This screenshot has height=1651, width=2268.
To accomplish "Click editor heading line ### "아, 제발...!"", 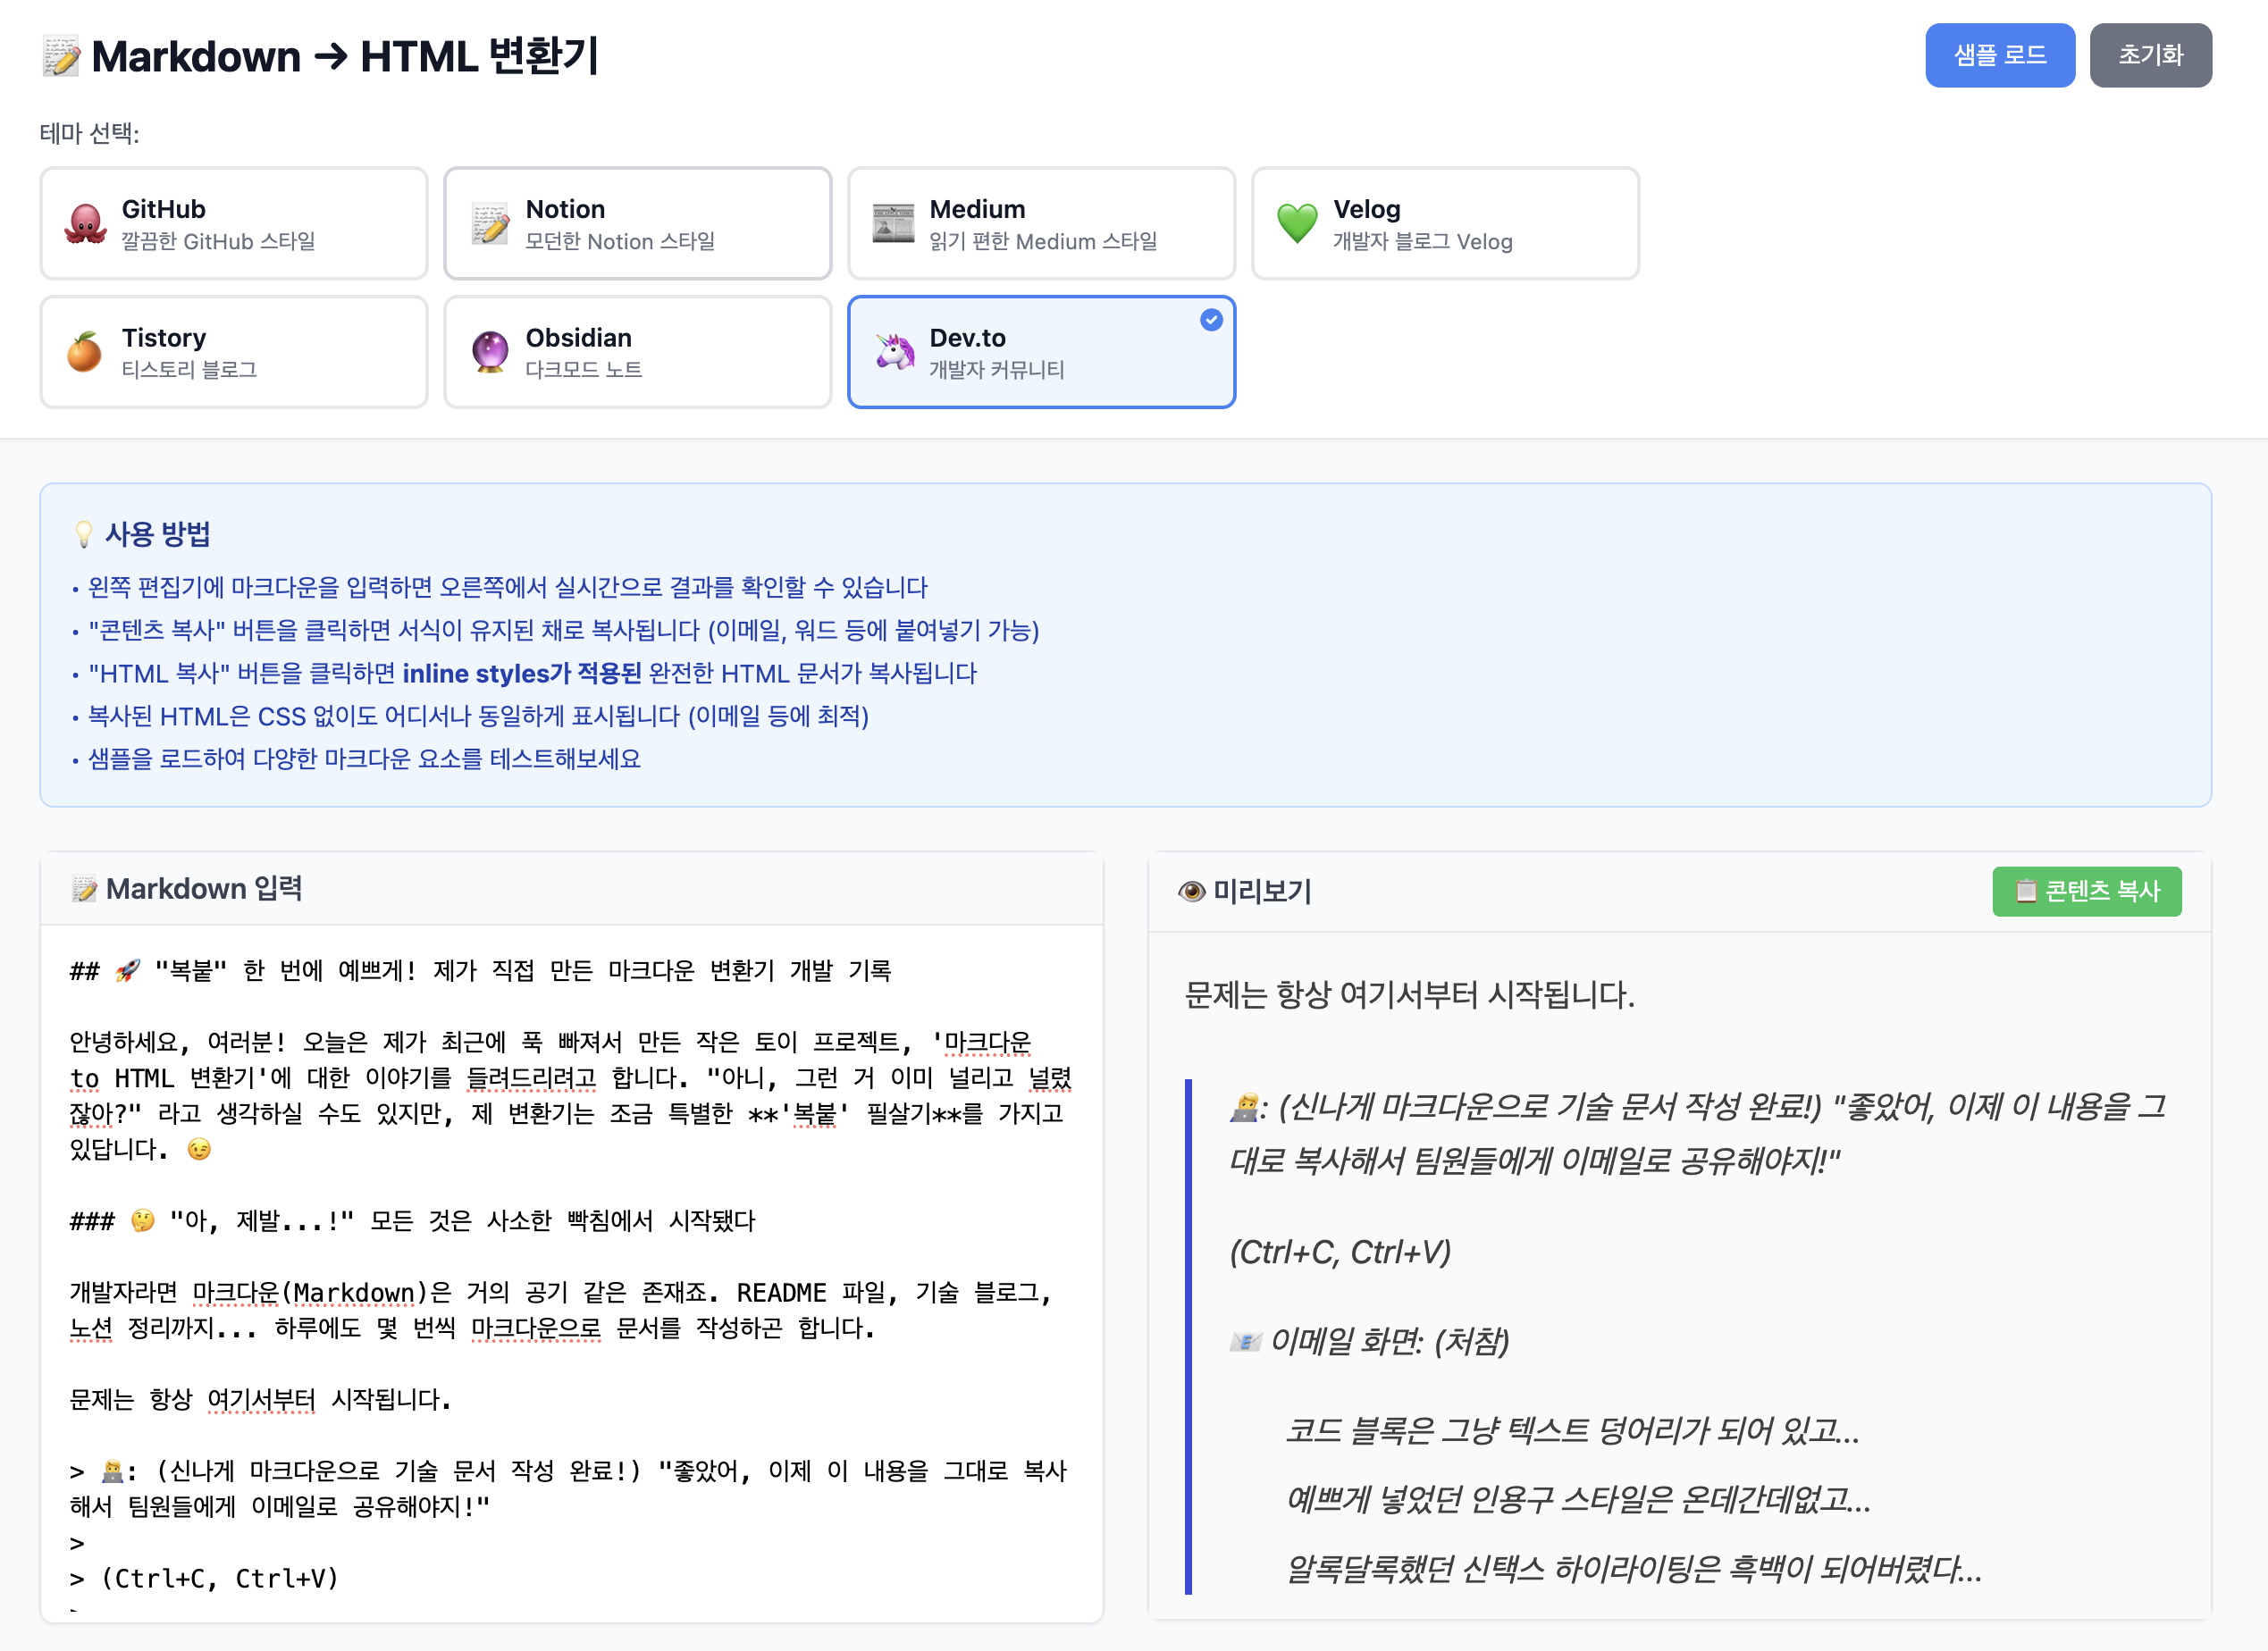I will pyautogui.click(x=412, y=1220).
